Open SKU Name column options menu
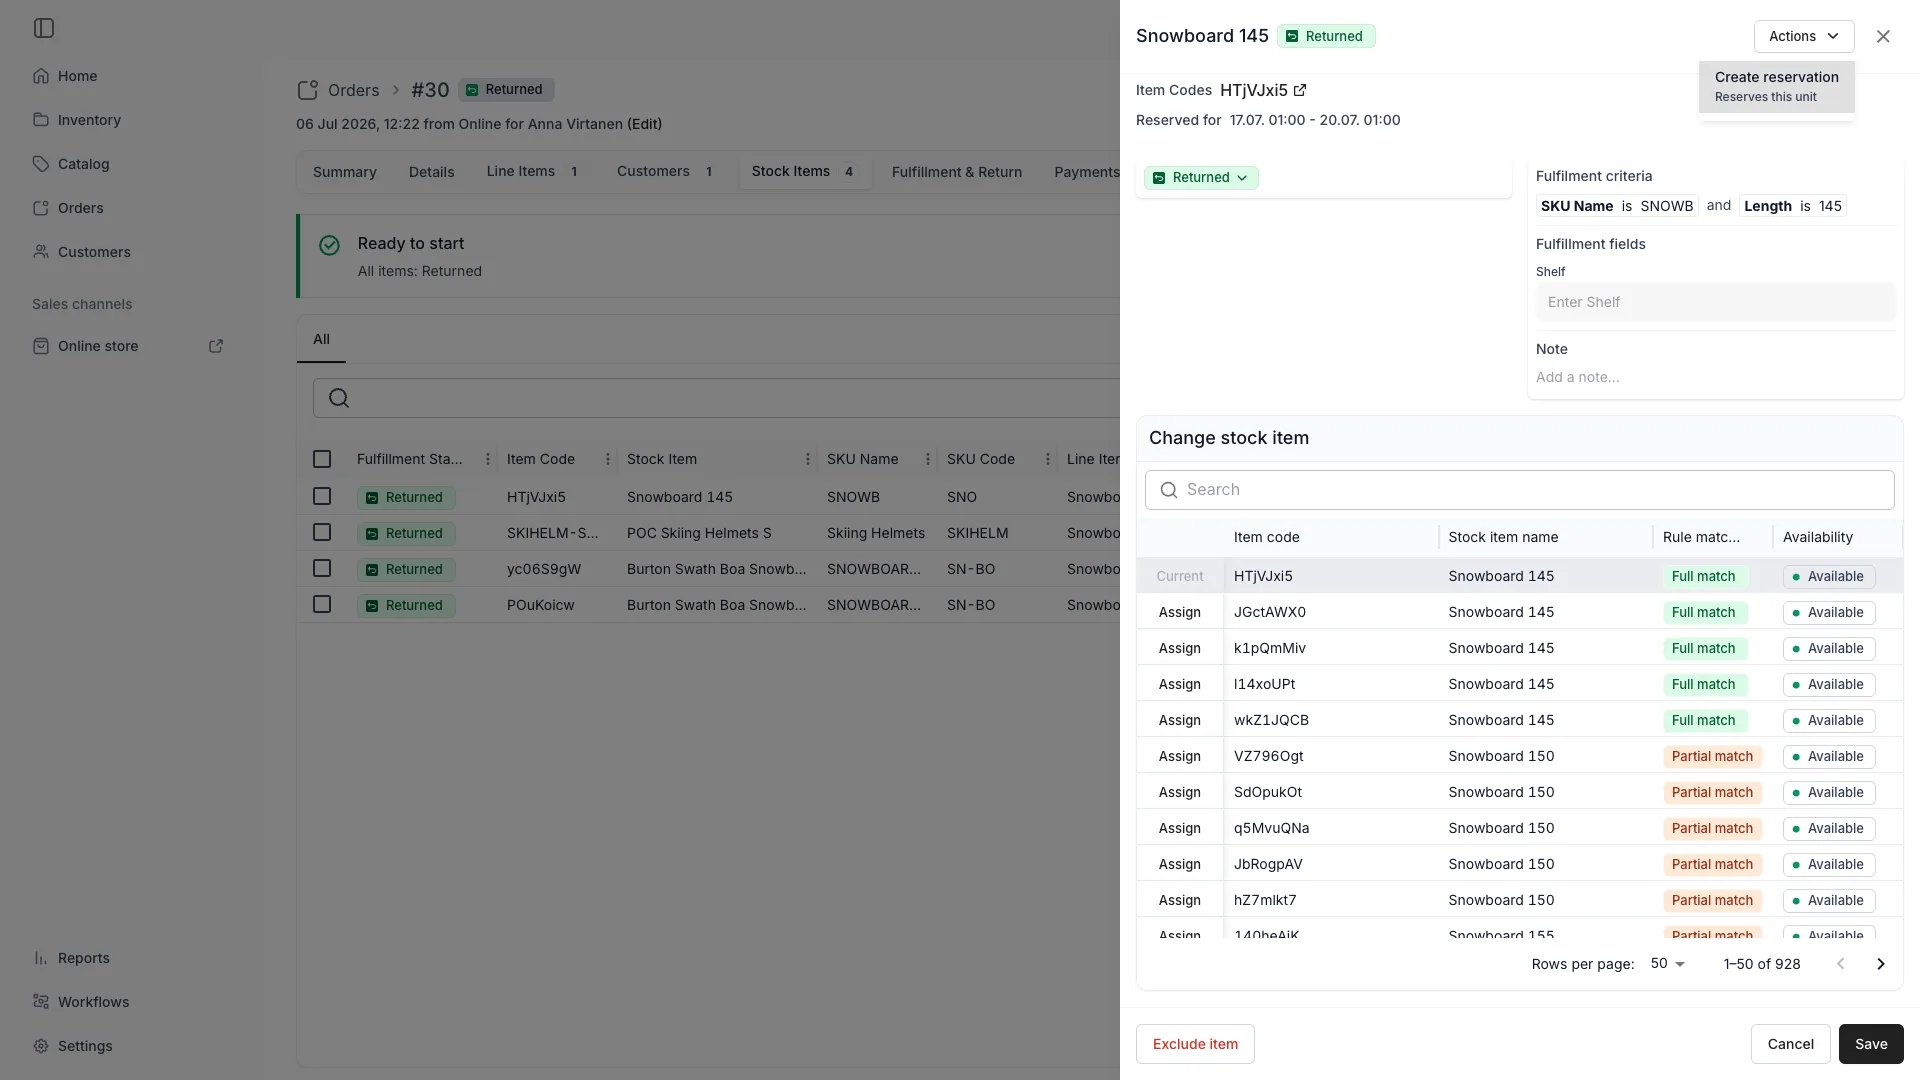 point(928,459)
